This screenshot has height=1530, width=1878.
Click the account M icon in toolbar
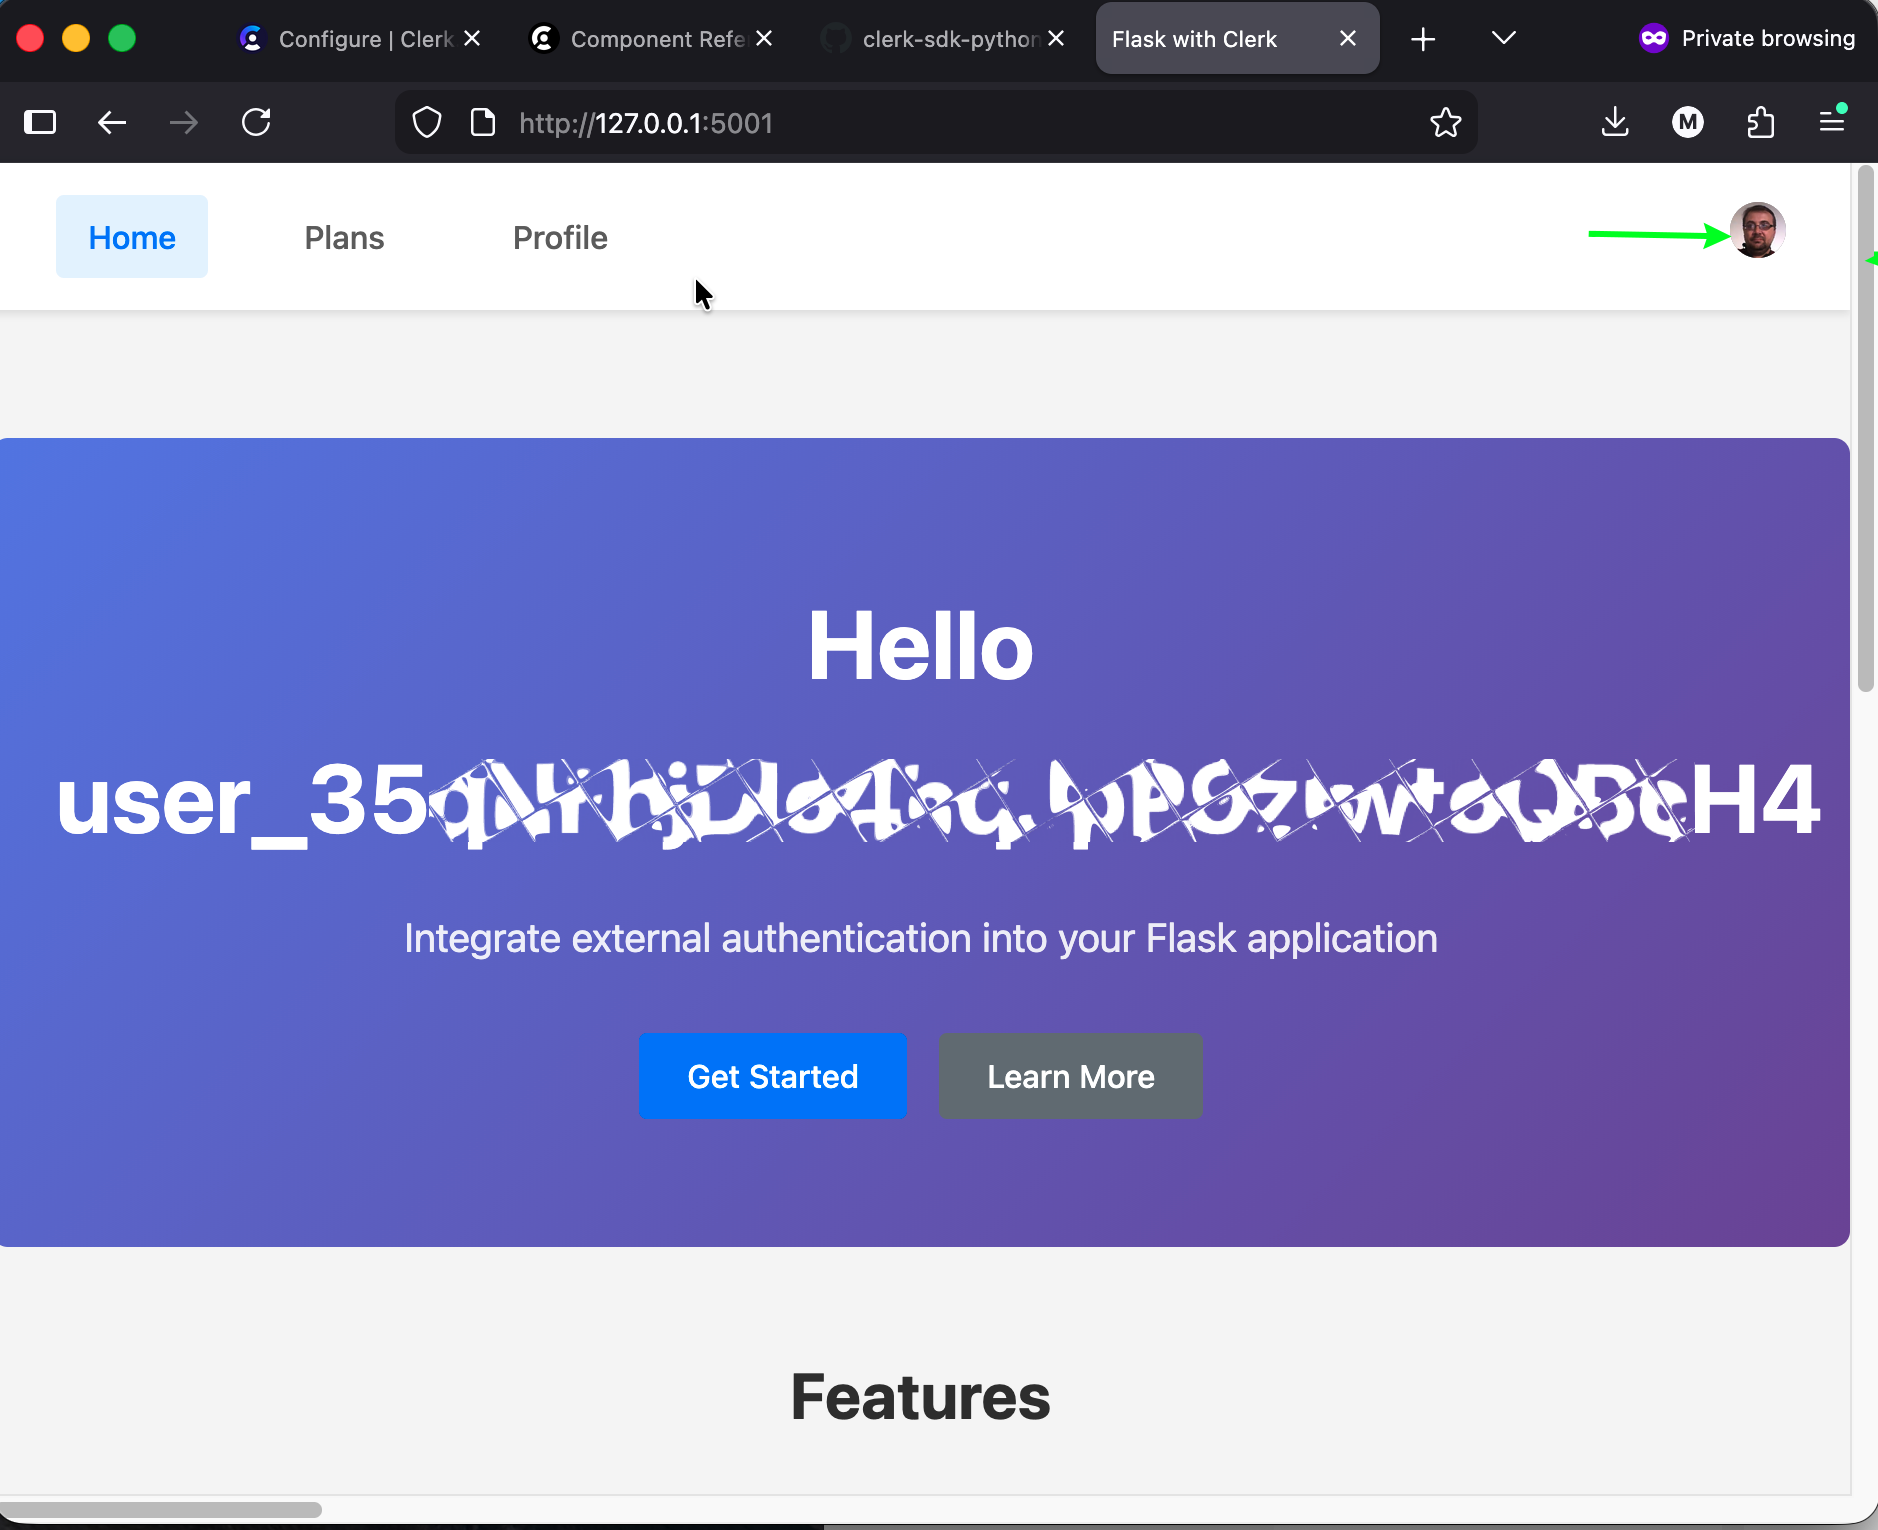[1688, 123]
